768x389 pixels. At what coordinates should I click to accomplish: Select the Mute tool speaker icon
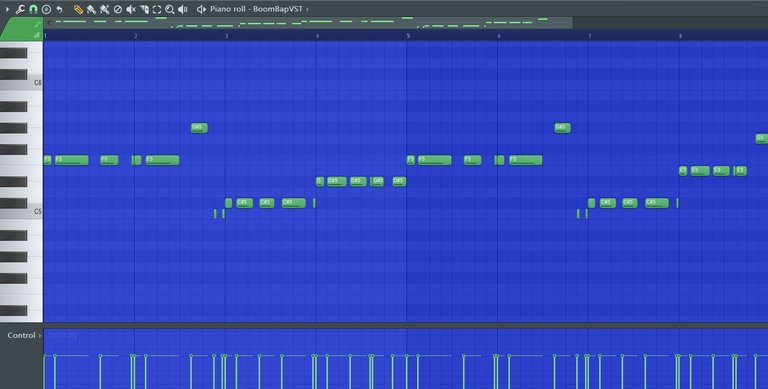(131, 9)
